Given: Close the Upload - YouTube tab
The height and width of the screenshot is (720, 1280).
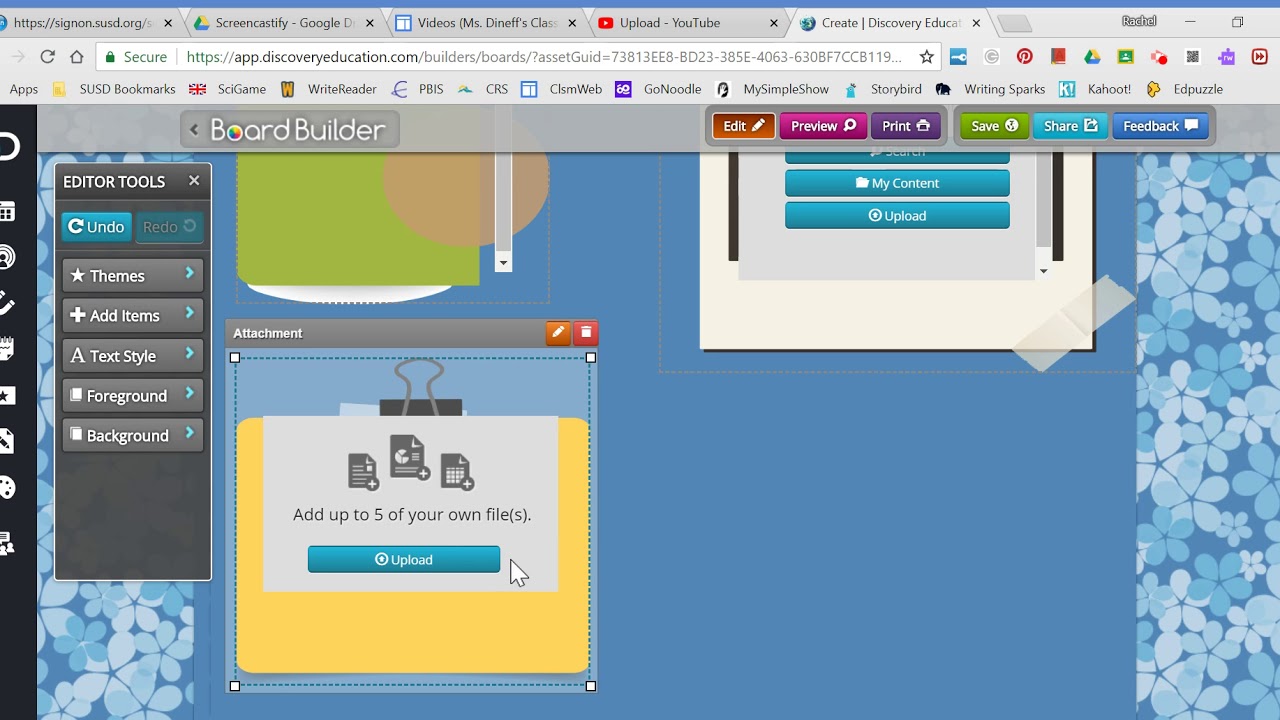Looking at the screenshot, I should click(x=773, y=22).
